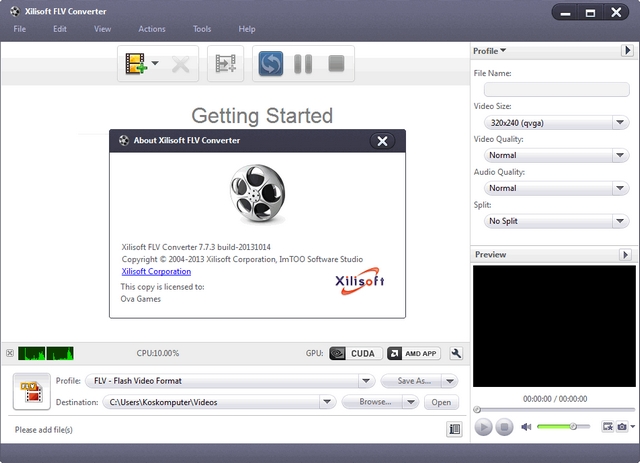Click the File Name input field
640x463 pixels.
[557, 89]
